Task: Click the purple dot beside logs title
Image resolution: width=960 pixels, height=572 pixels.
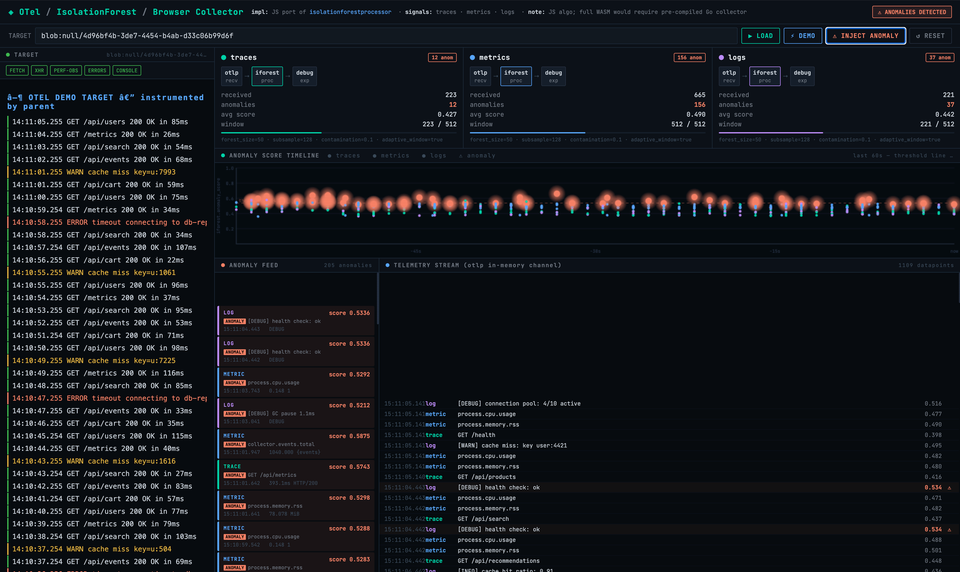Action: pos(721,58)
